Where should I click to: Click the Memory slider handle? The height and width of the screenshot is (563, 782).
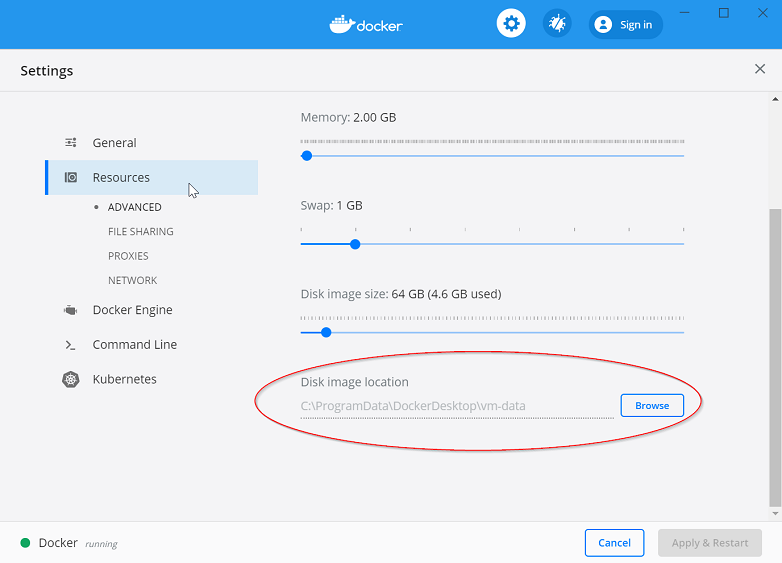(x=307, y=156)
